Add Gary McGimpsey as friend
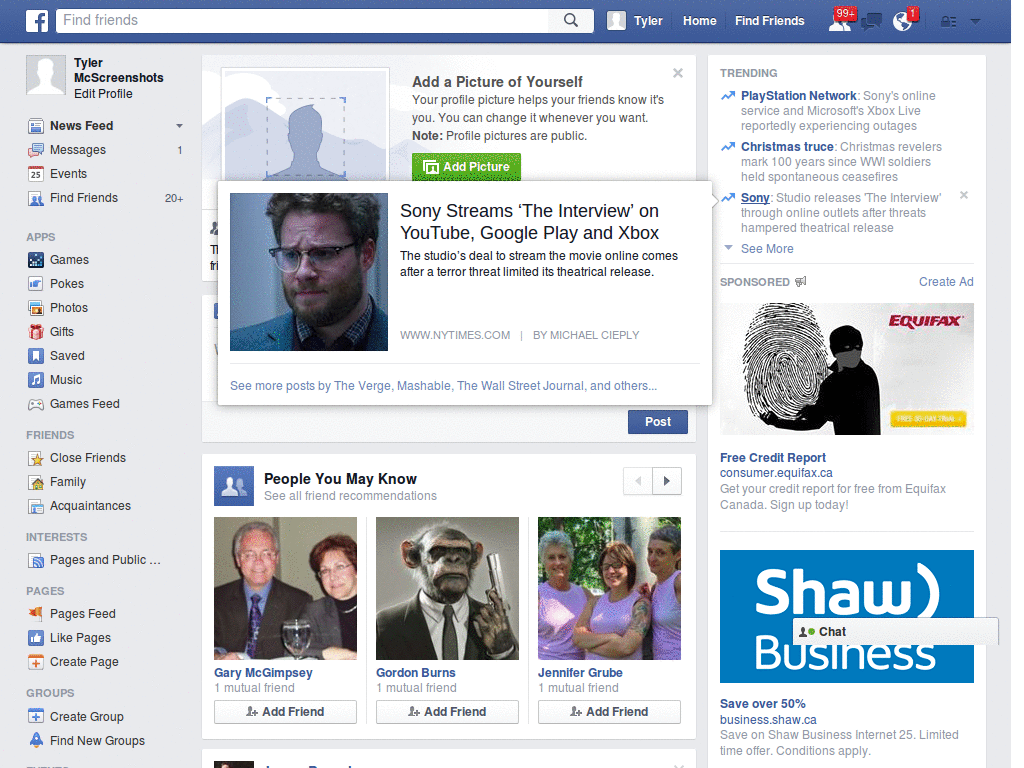The image size is (1024, 768). [285, 712]
